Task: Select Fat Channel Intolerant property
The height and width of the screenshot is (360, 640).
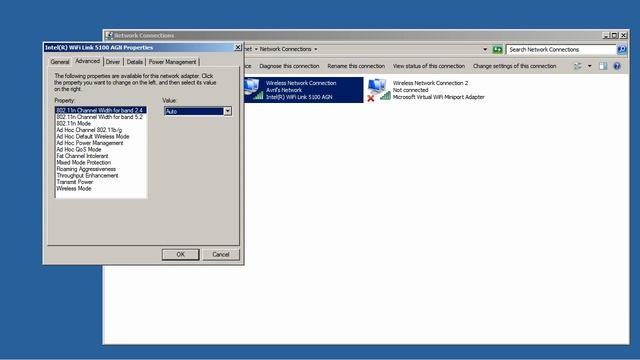Action: click(101, 156)
